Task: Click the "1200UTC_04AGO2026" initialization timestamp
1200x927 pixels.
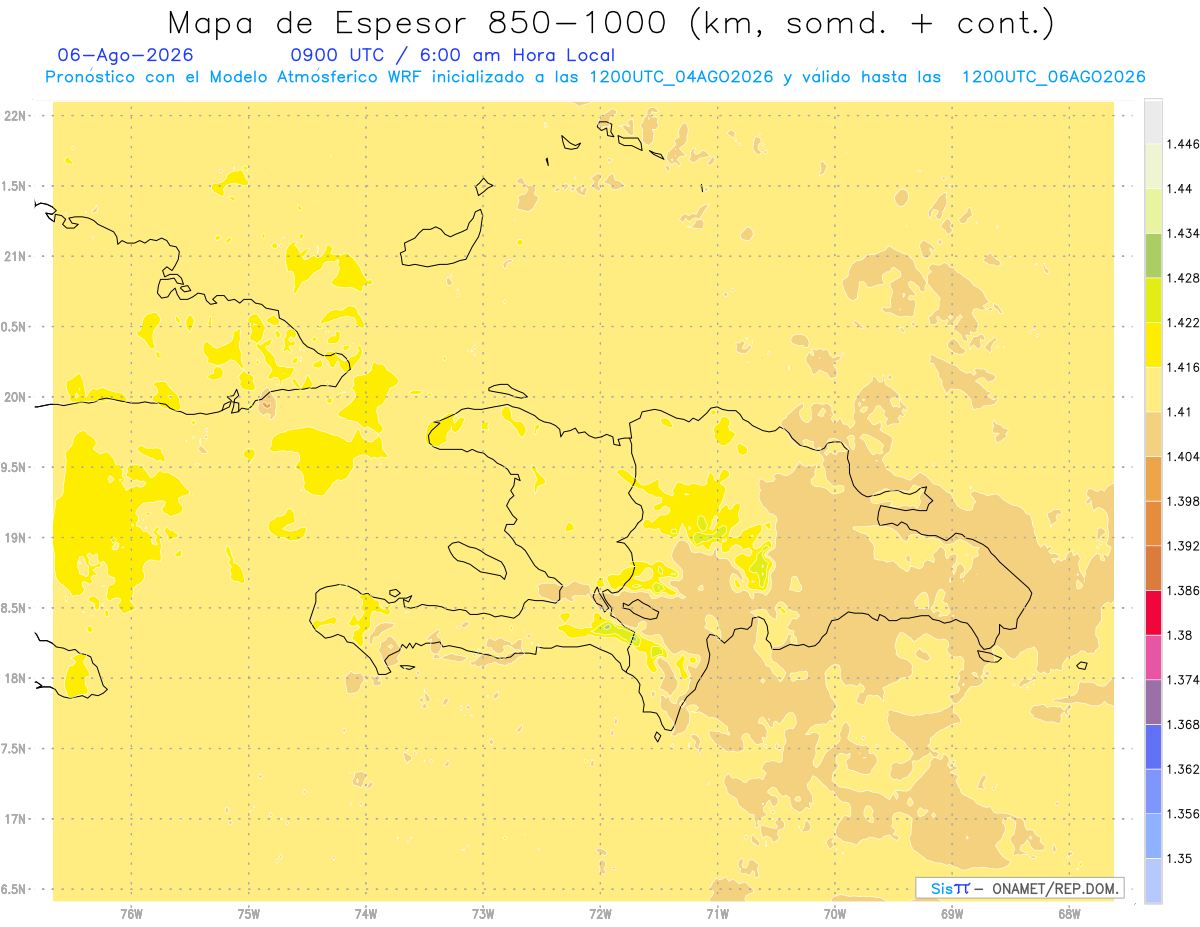Action: pos(682,77)
